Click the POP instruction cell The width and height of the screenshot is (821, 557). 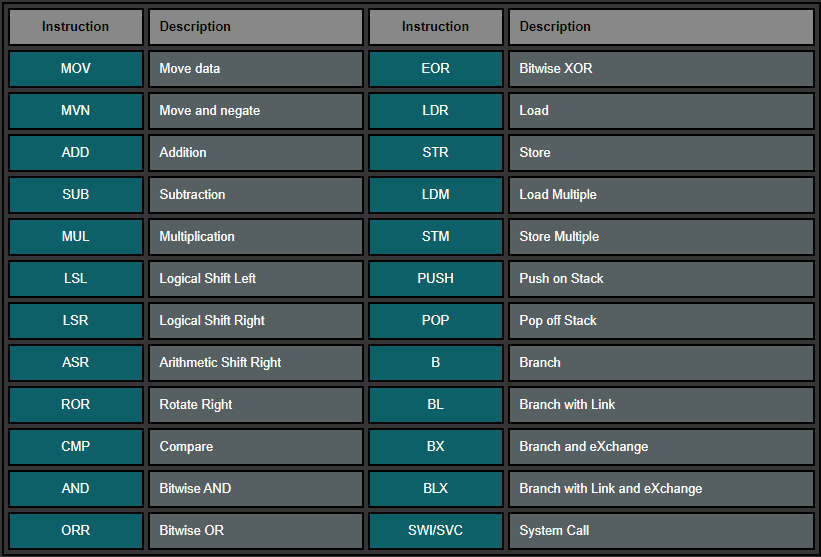point(436,321)
